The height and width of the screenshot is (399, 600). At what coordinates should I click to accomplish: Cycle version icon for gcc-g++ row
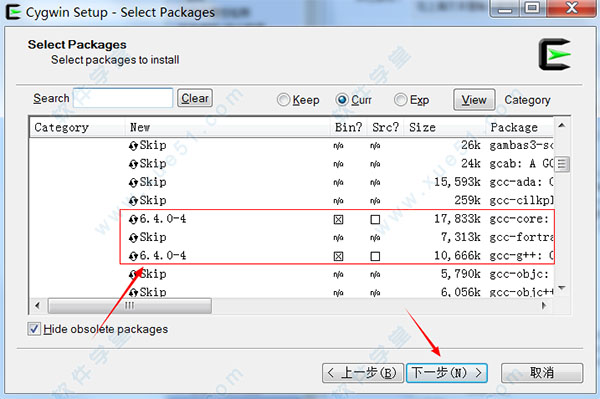pos(133,256)
